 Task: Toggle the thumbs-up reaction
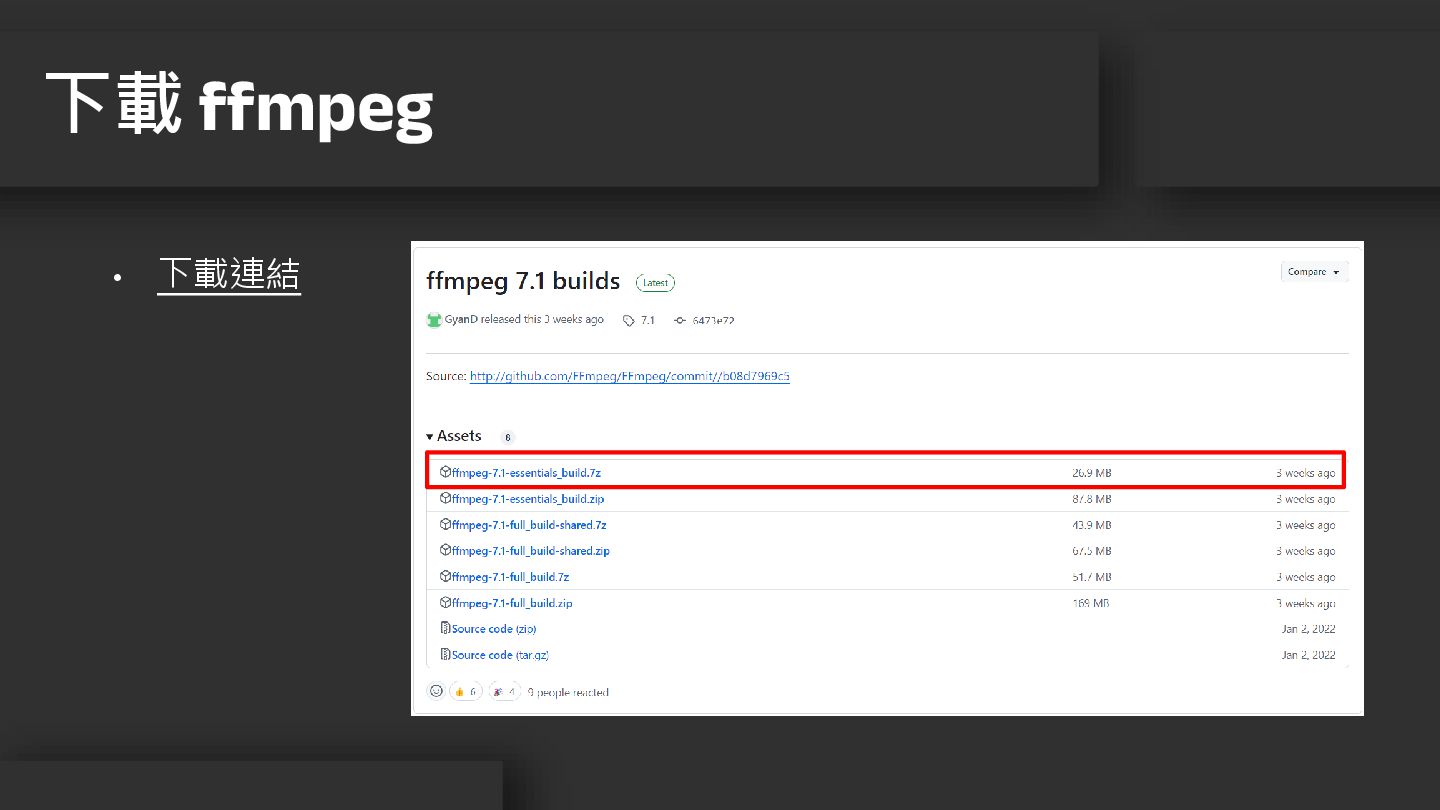point(466,691)
